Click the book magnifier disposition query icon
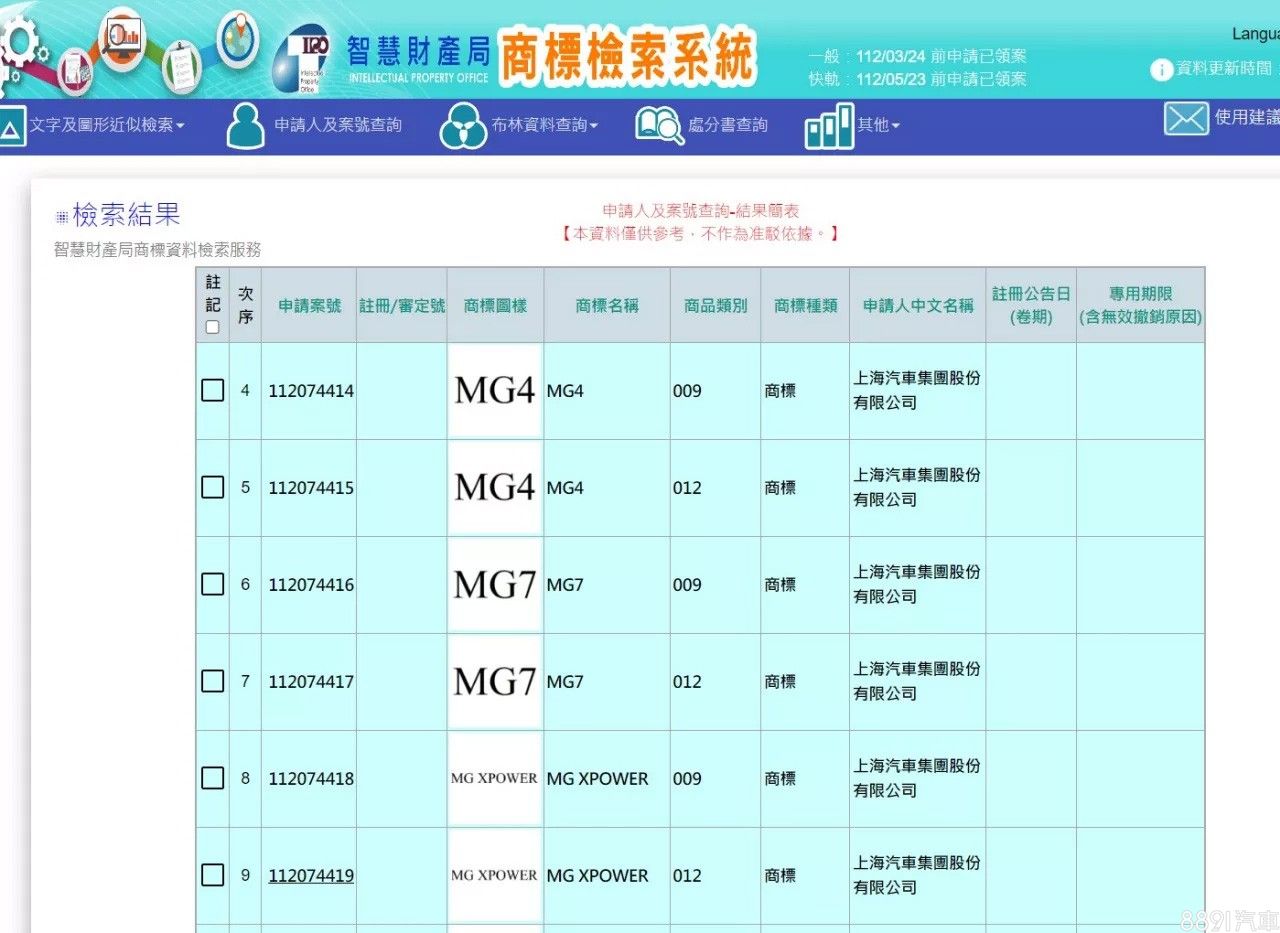 point(659,126)
